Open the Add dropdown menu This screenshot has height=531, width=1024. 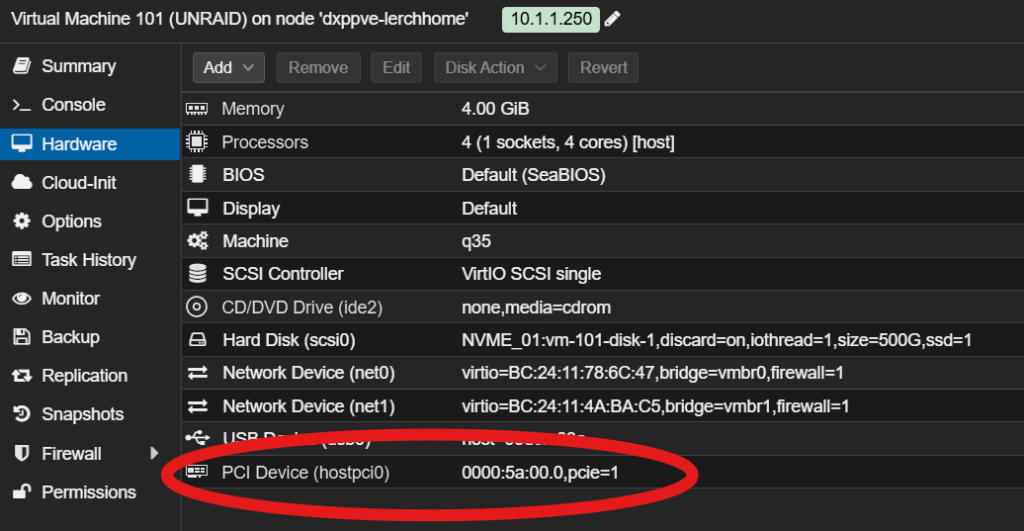pos(228,68)
